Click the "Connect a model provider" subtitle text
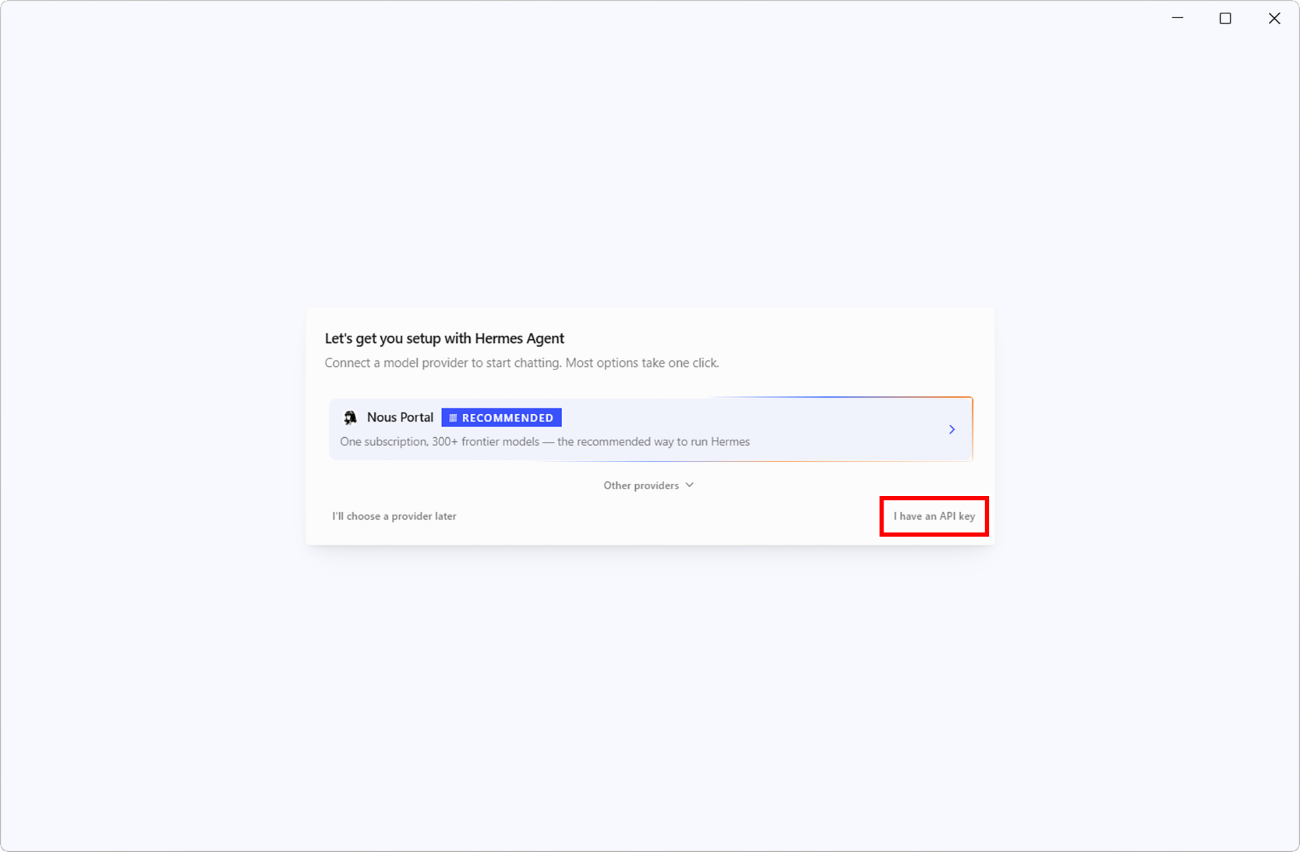The height and width of the screenshot is (852, 1300). (522, 363)
